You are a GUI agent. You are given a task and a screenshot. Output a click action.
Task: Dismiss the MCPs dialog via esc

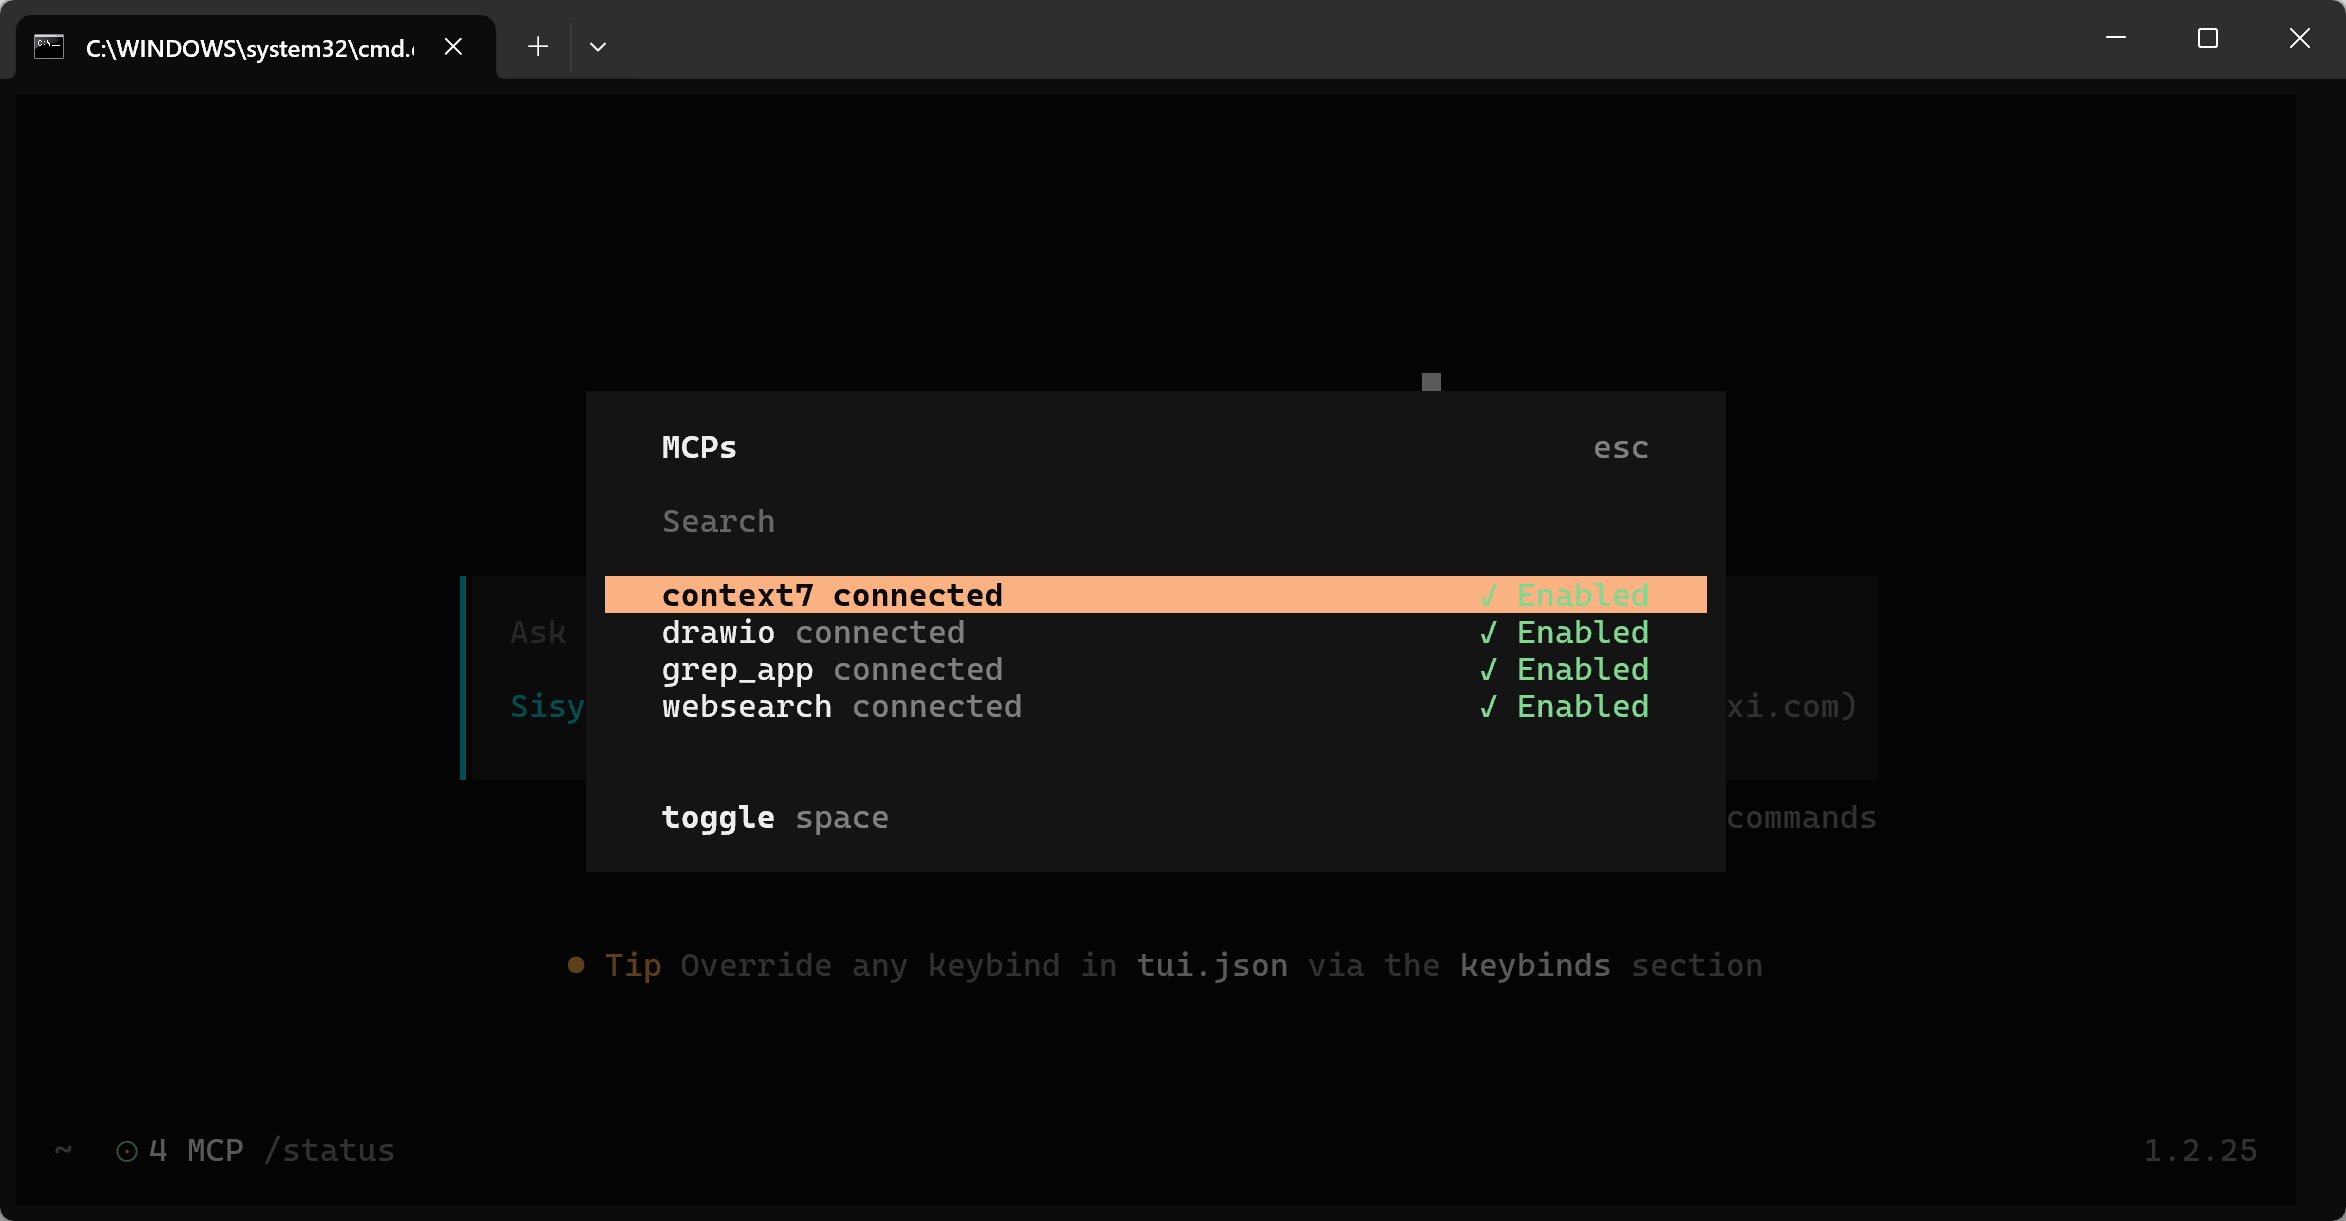(x=1621, y=448)
